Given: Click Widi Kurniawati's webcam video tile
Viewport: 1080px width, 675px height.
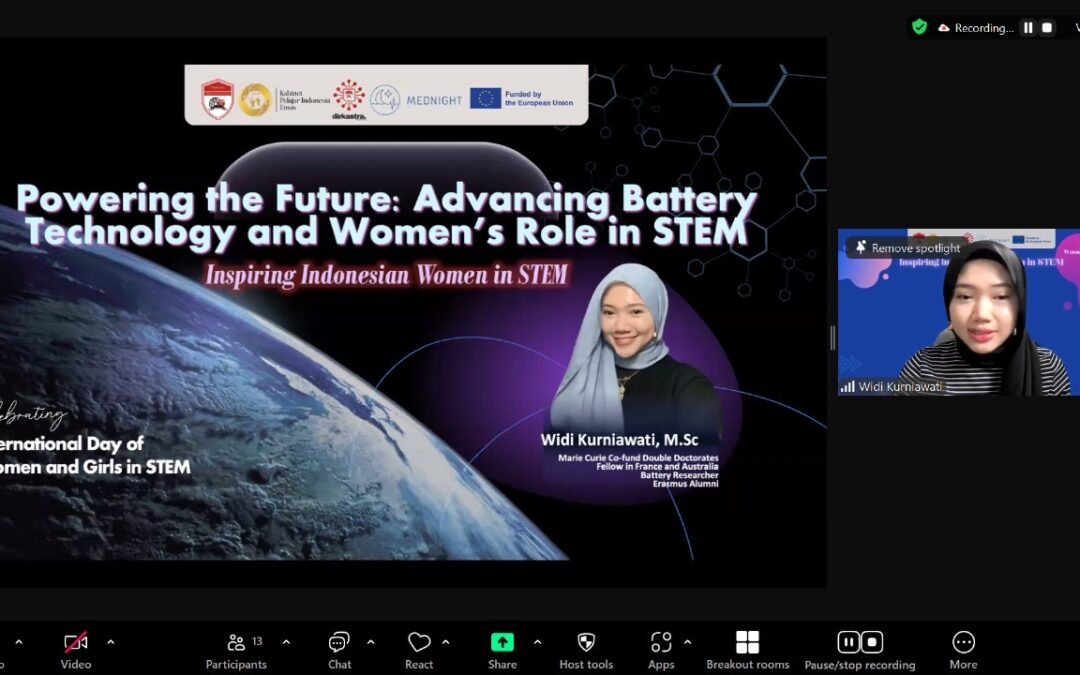Looking at the screenshot, I should (x=959, y=312).
